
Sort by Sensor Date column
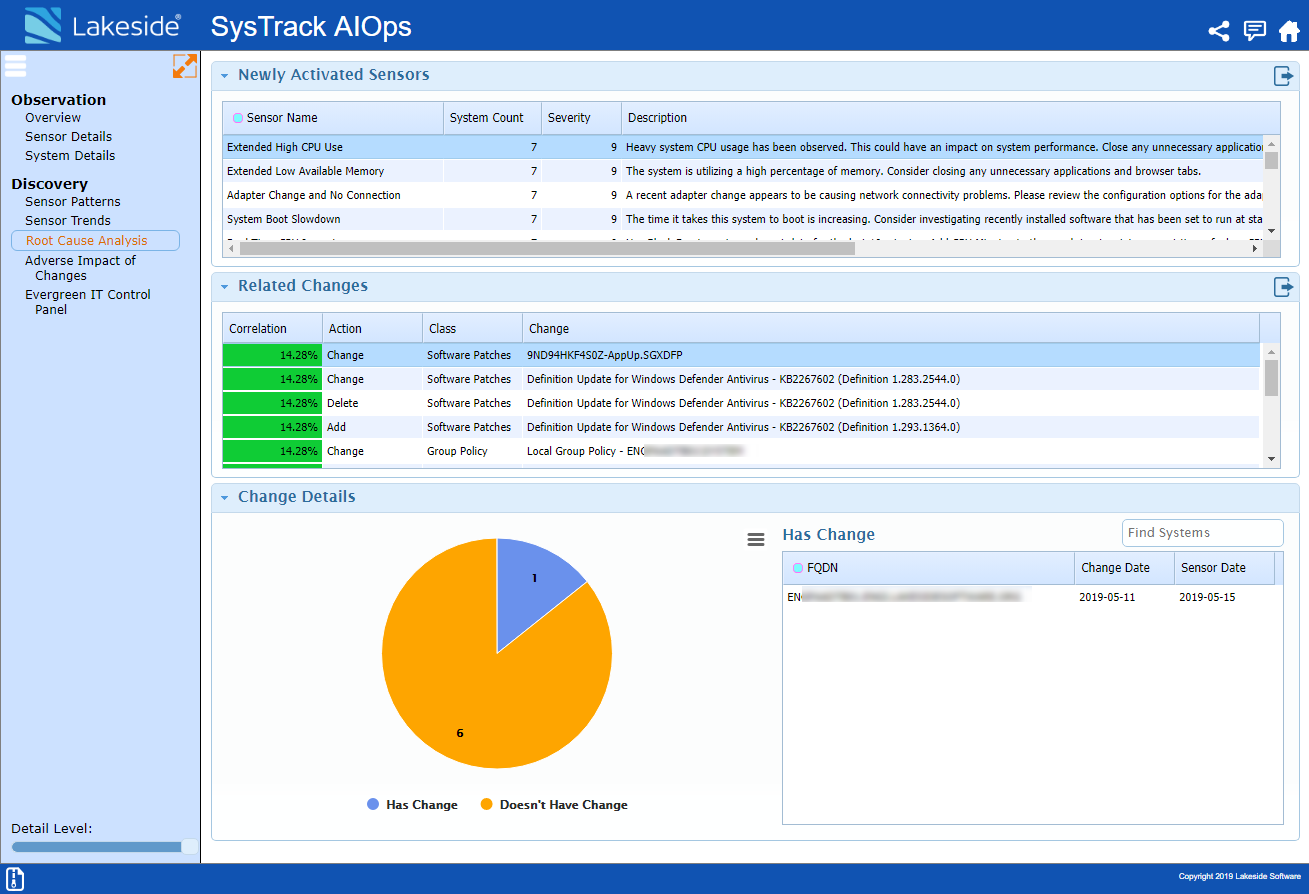tap(1224, 568)
